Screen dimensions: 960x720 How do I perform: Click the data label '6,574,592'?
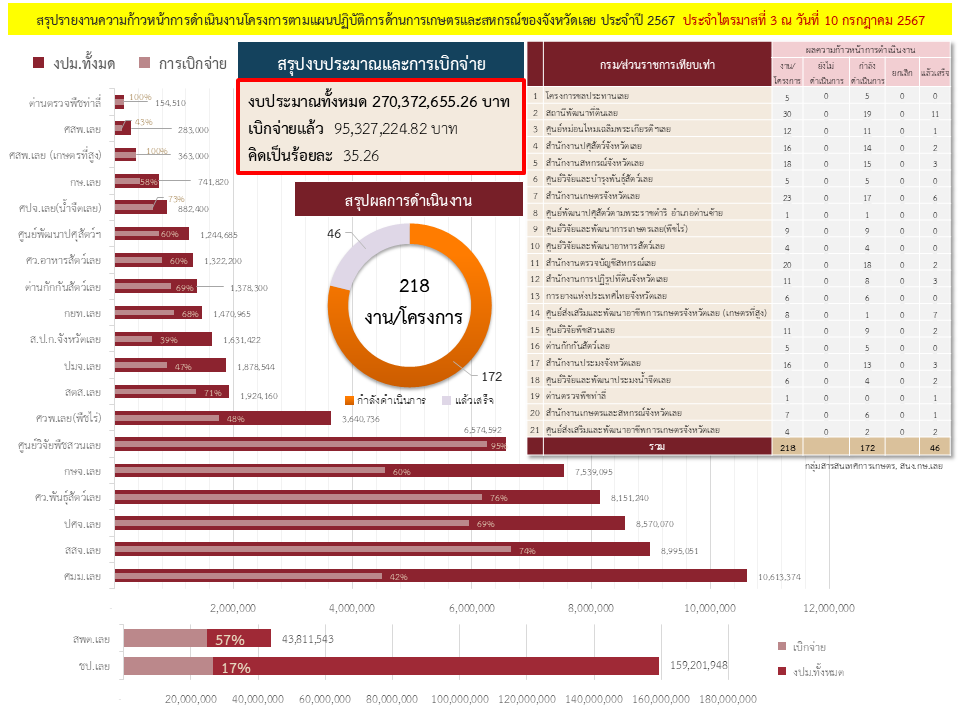click(482, 430)
